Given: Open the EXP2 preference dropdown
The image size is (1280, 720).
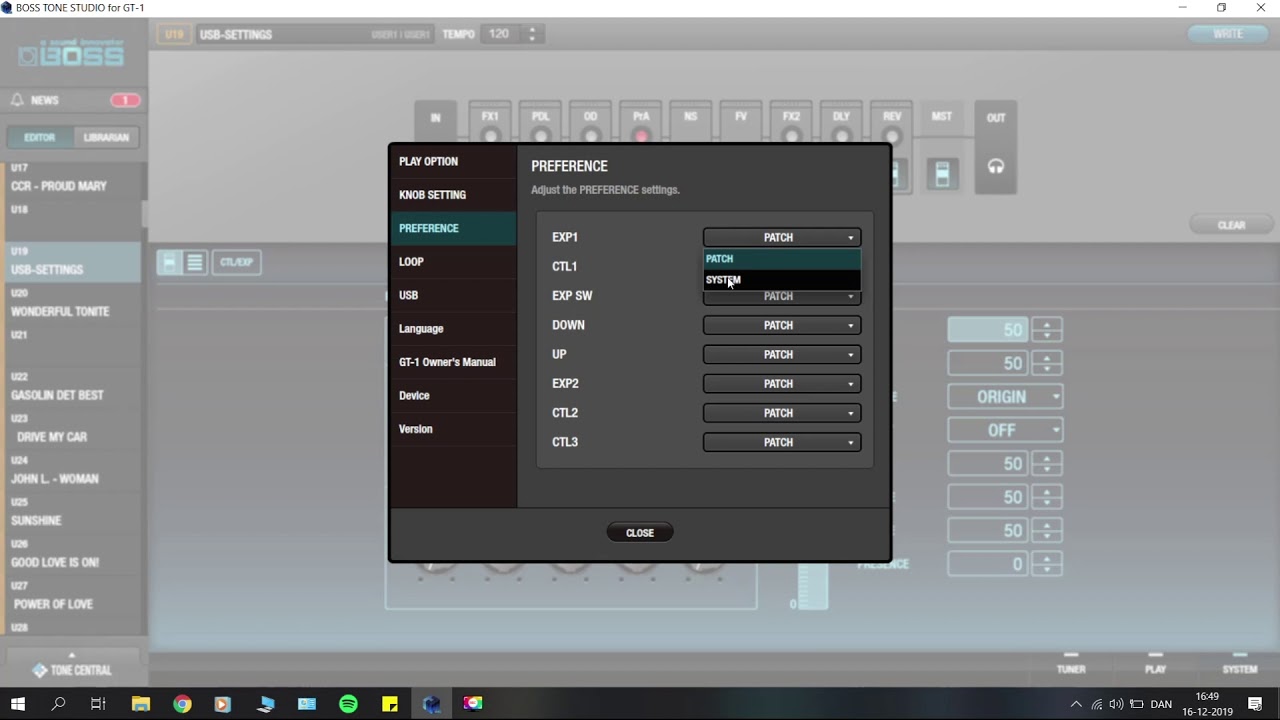Looking at the screenshot, I should [x=781, y=384].
